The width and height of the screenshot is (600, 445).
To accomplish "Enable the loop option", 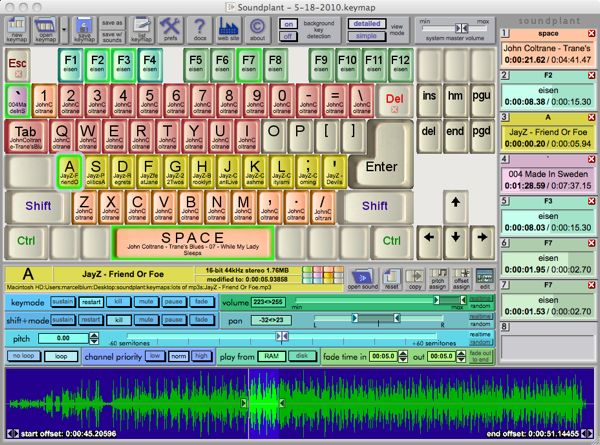I will tap(61, 356).
